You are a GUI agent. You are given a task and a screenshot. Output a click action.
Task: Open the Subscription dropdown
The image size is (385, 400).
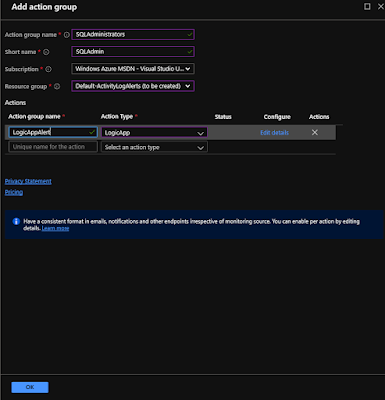pos(133,69)
